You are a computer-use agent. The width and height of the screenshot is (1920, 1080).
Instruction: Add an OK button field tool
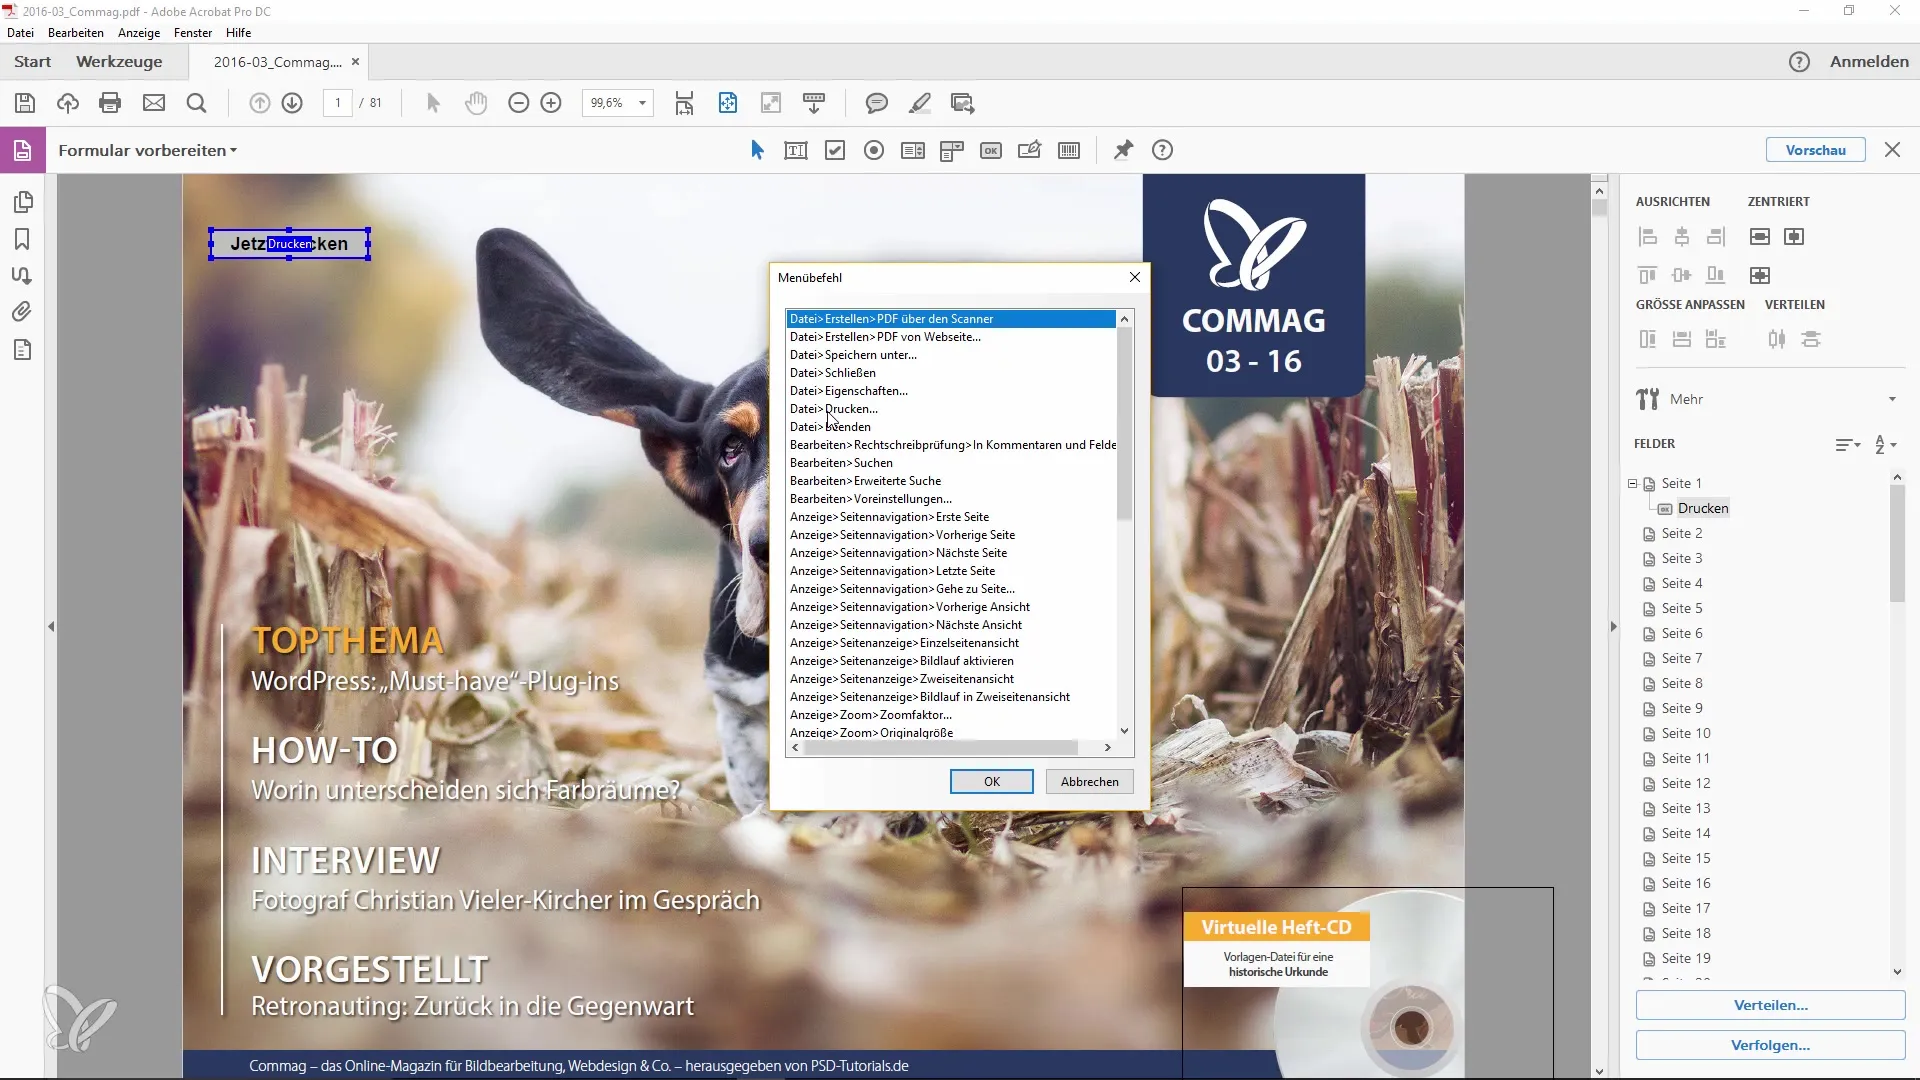click(991, 151)
